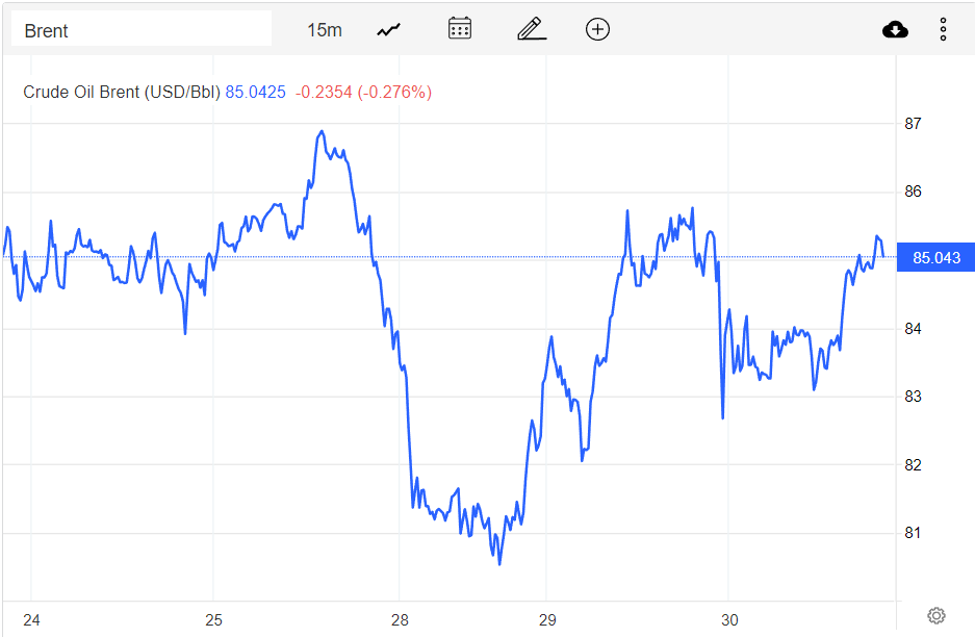Open chart settings gear icon
The height and width of the screenshot is (637, 977).
(x=936, y=615)
